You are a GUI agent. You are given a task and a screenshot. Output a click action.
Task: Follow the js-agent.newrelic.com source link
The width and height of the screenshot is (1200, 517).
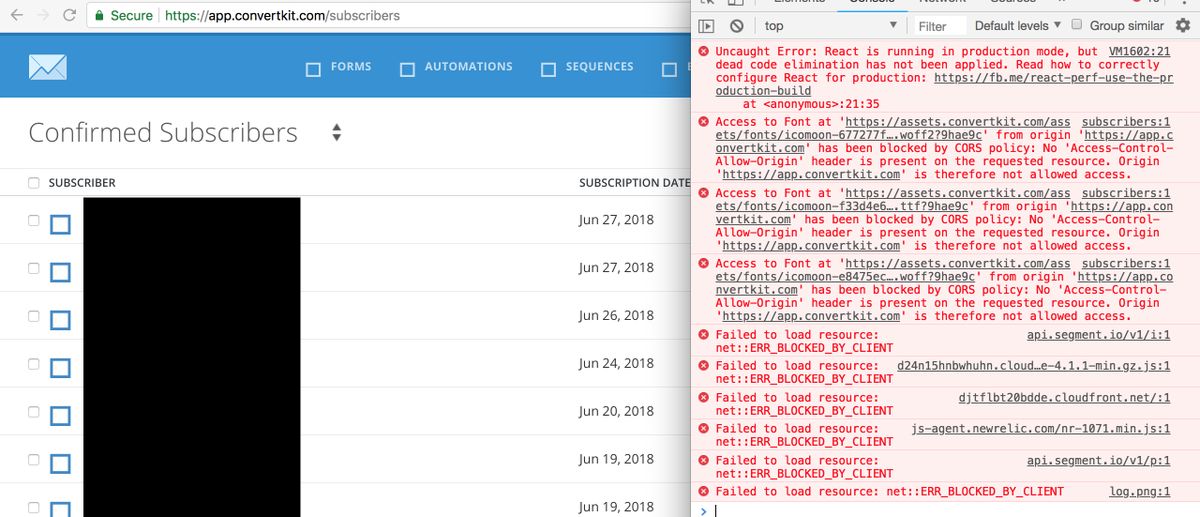click(1040, 429)
